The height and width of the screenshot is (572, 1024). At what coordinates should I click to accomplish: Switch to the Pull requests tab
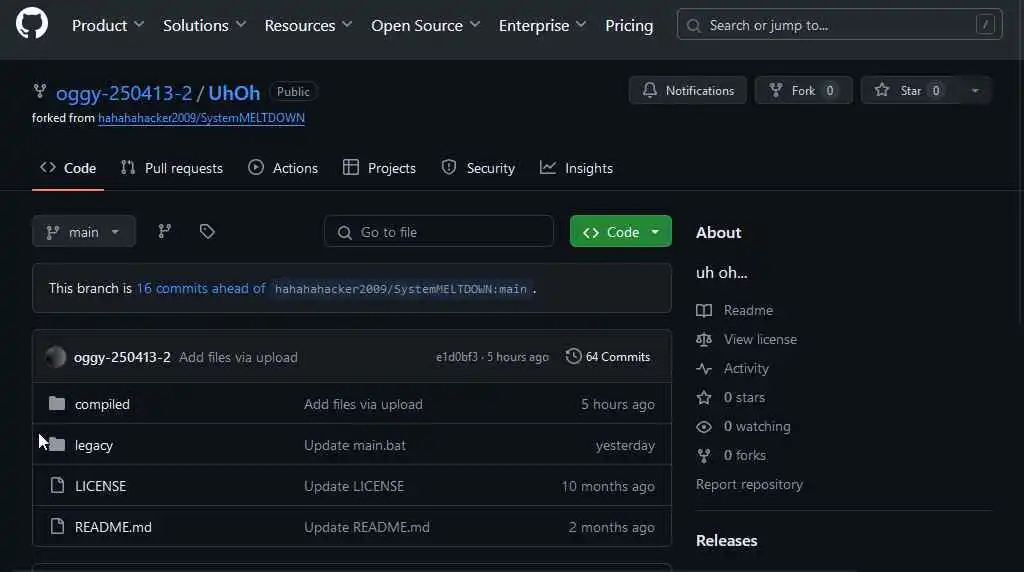172,168
